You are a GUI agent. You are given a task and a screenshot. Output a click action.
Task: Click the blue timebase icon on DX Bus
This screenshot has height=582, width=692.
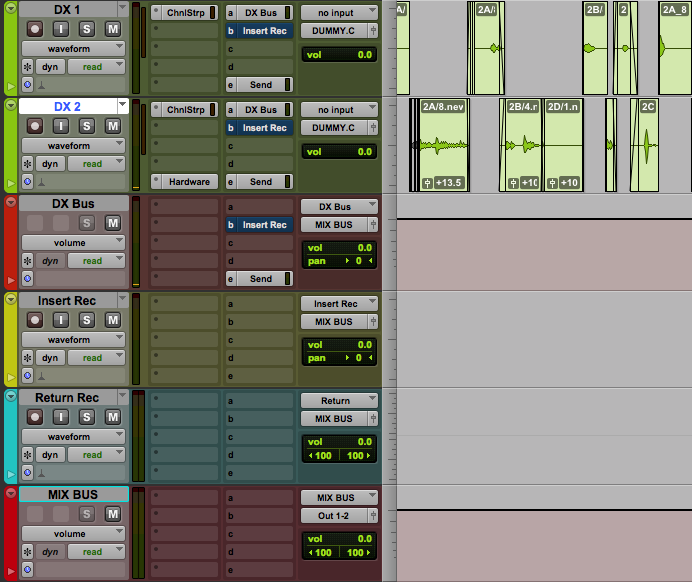pos(27,279)
